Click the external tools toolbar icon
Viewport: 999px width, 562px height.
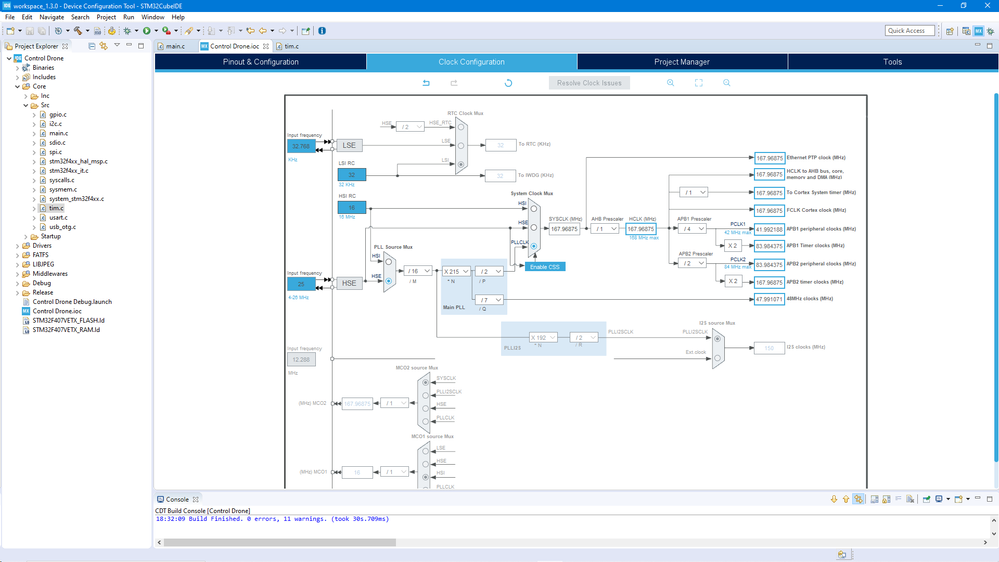[x=166, y=31]
